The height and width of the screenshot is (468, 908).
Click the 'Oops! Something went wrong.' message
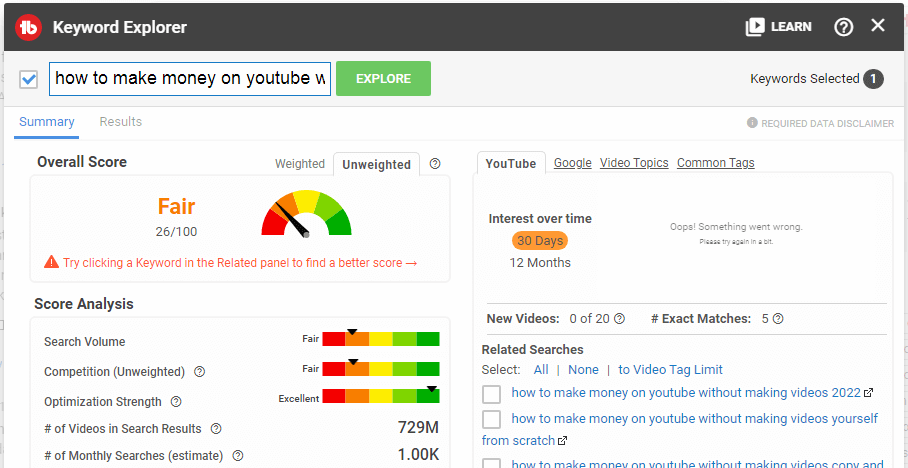tap(736, 227)
